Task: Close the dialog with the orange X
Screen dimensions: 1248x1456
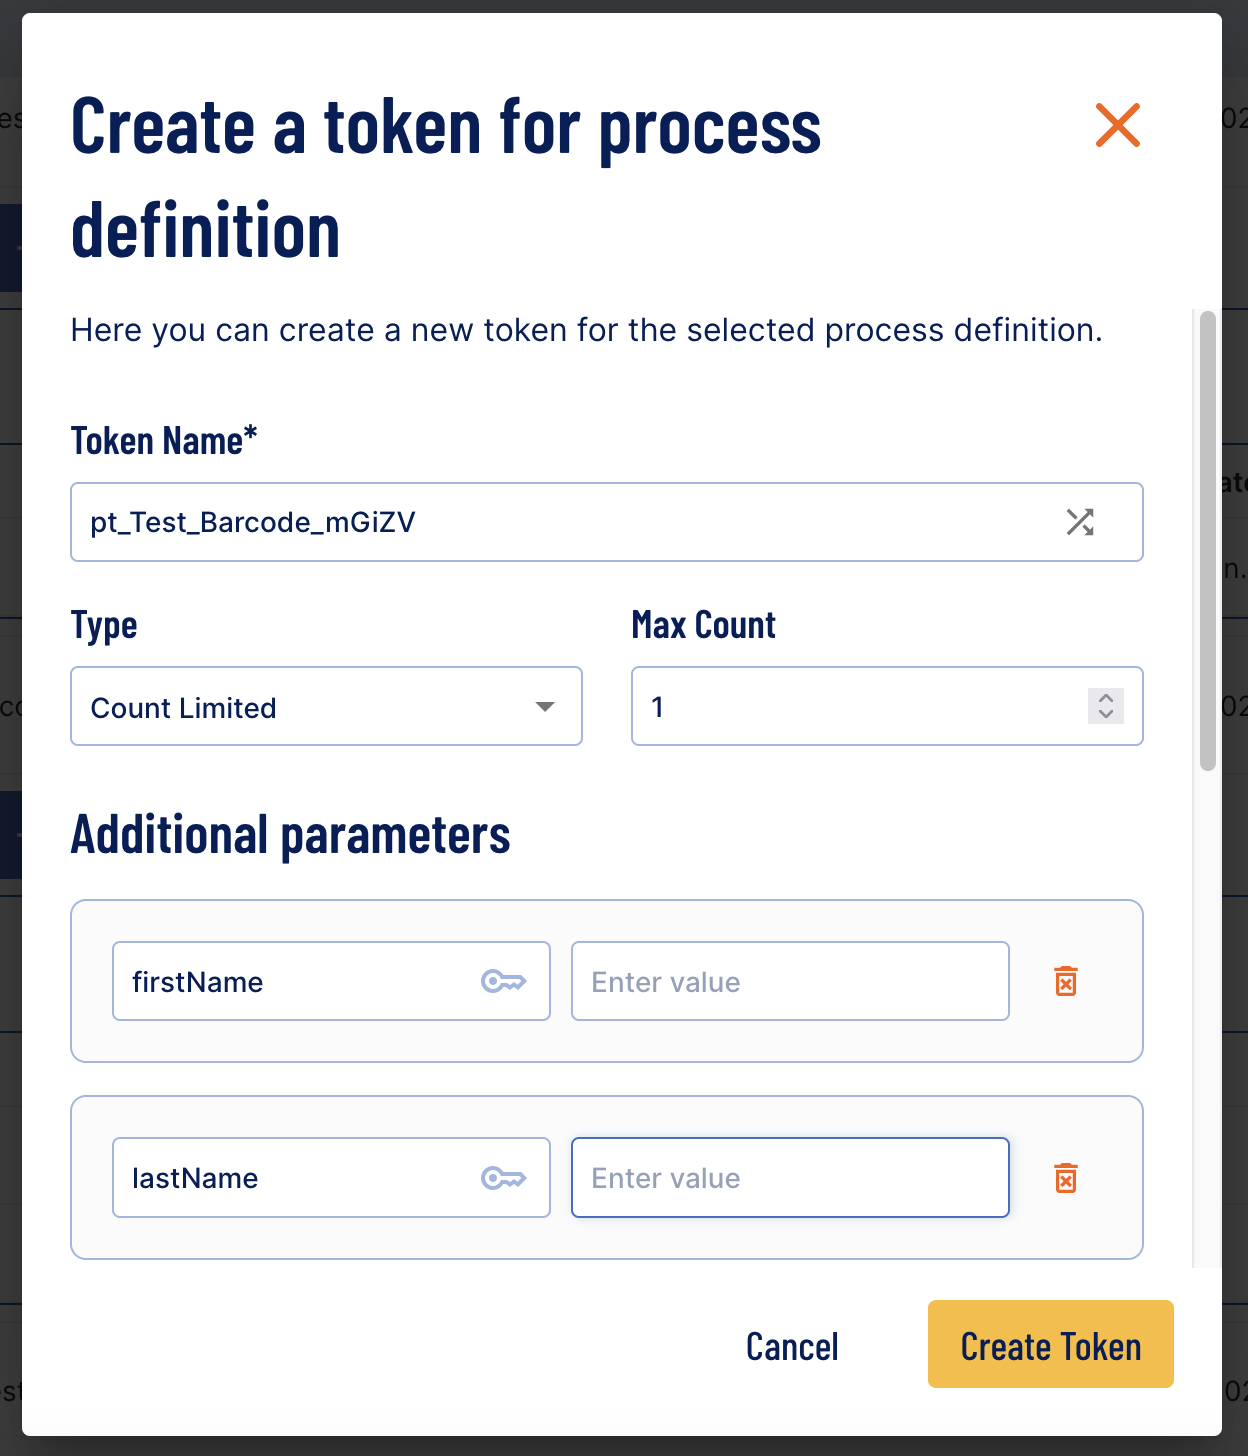Action: coord(1118,125)
